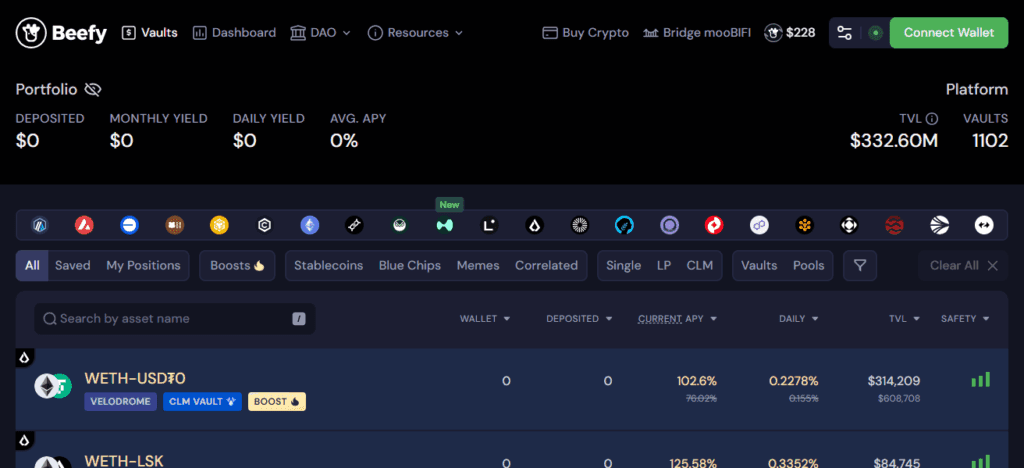This screenshot has height=468, width=1024.
Task: Sort by the DEPOSITED column
Action: pos(579,319)
